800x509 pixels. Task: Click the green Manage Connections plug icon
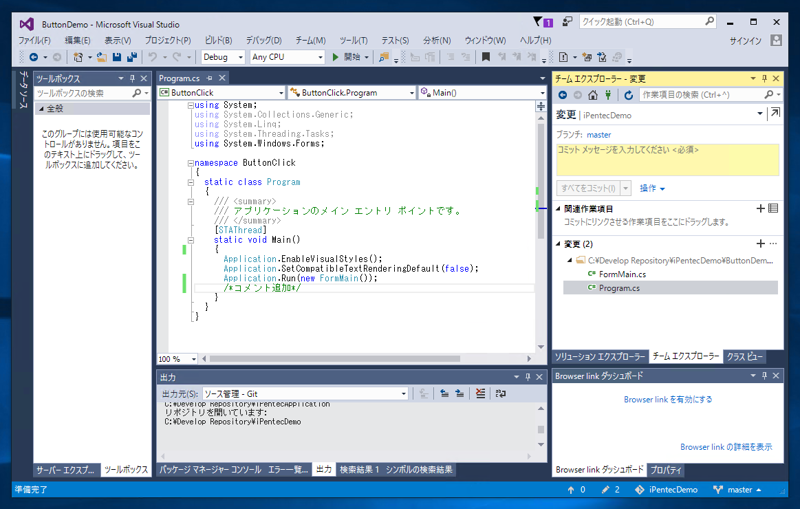tap(608, 95)
